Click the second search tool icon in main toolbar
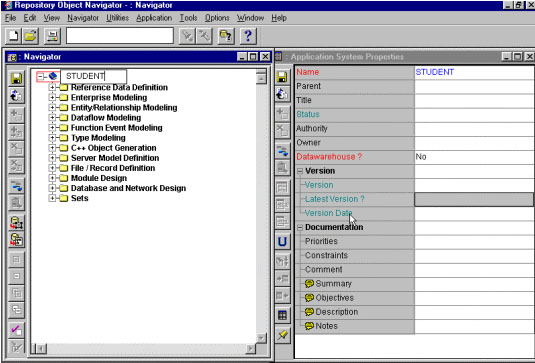 (x=204, y=36)
